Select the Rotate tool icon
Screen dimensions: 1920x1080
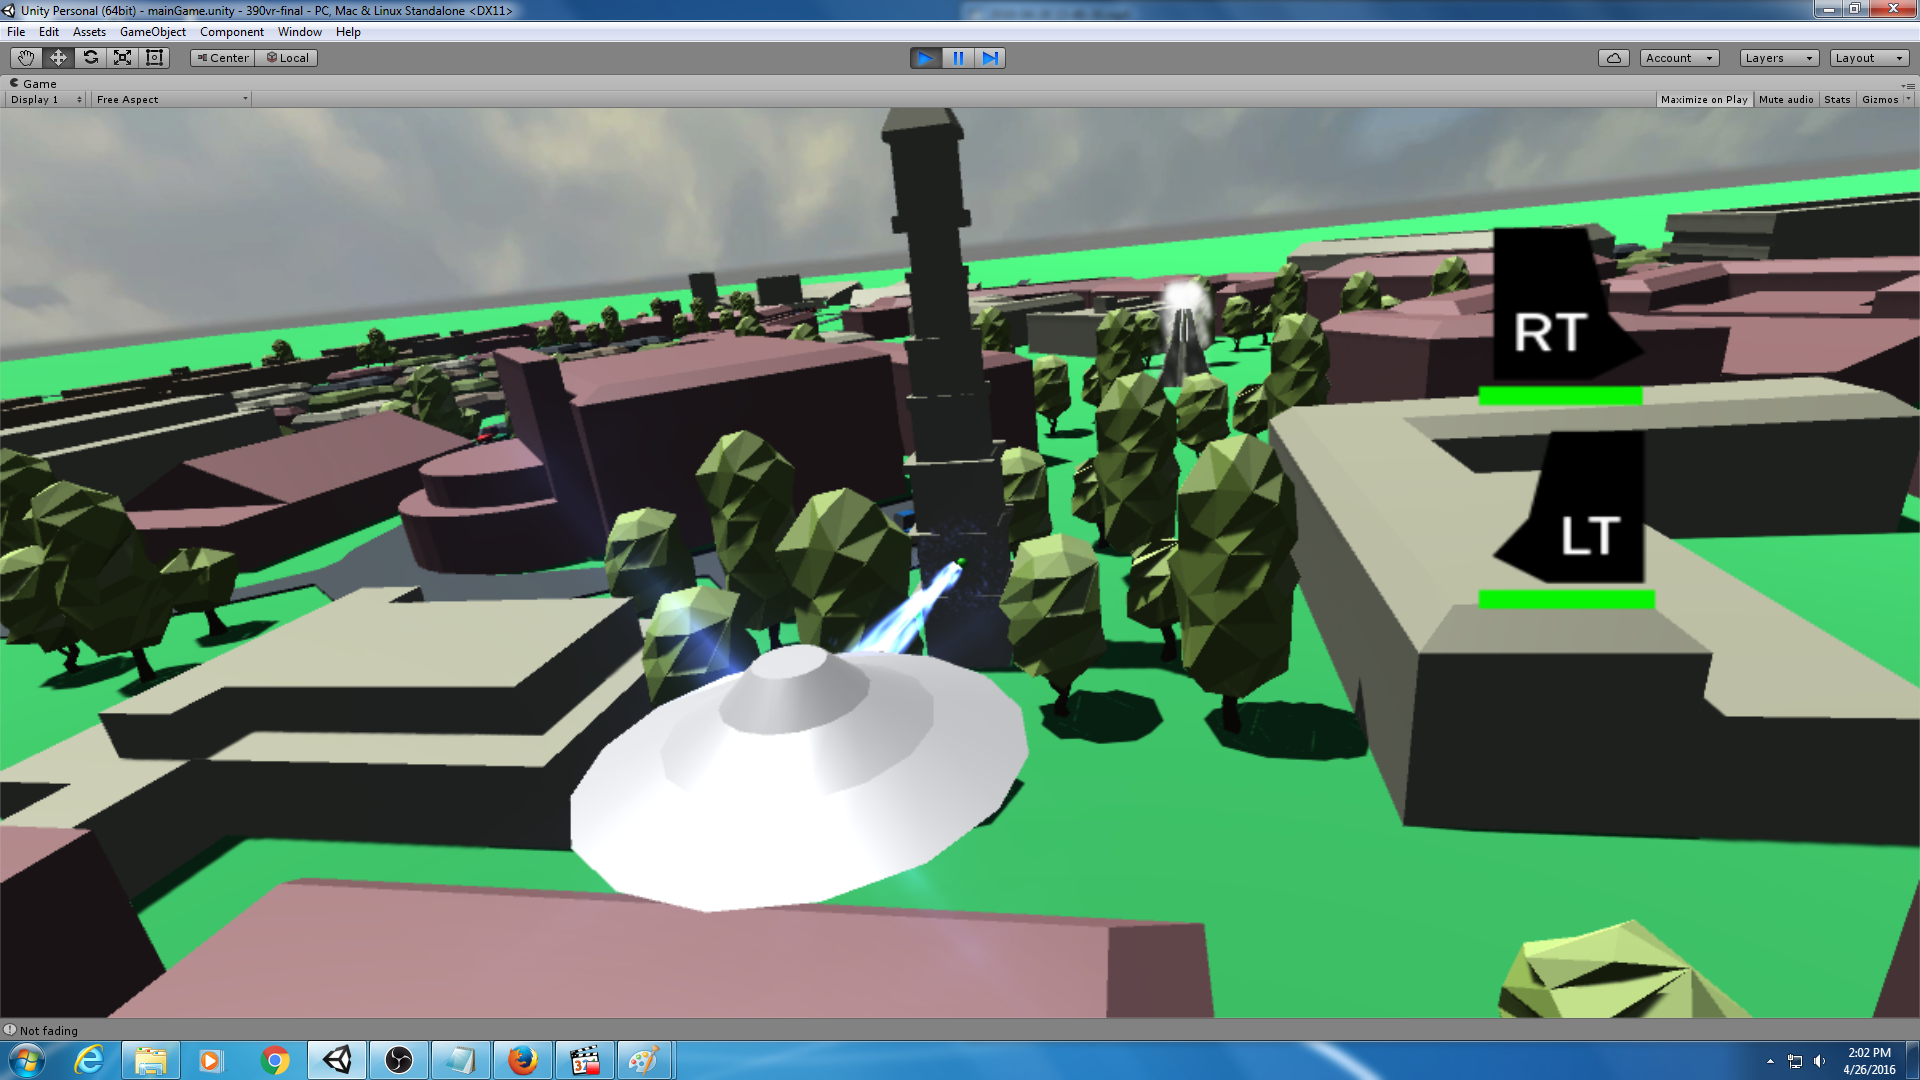[90, 58]
